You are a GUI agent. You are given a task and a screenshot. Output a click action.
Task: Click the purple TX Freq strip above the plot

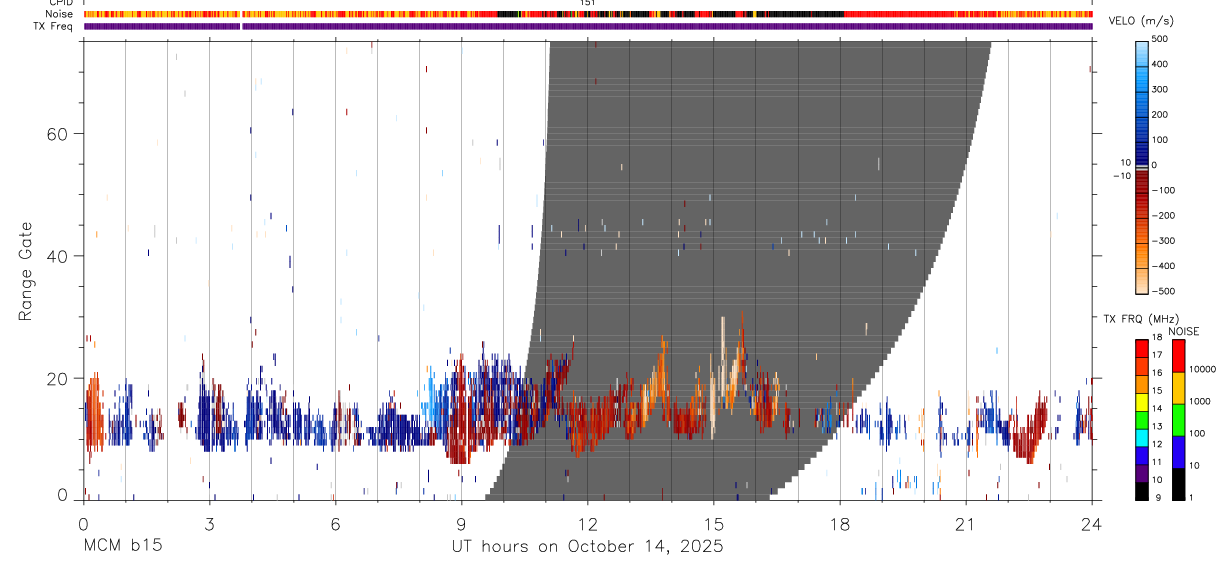pos(588,26)
